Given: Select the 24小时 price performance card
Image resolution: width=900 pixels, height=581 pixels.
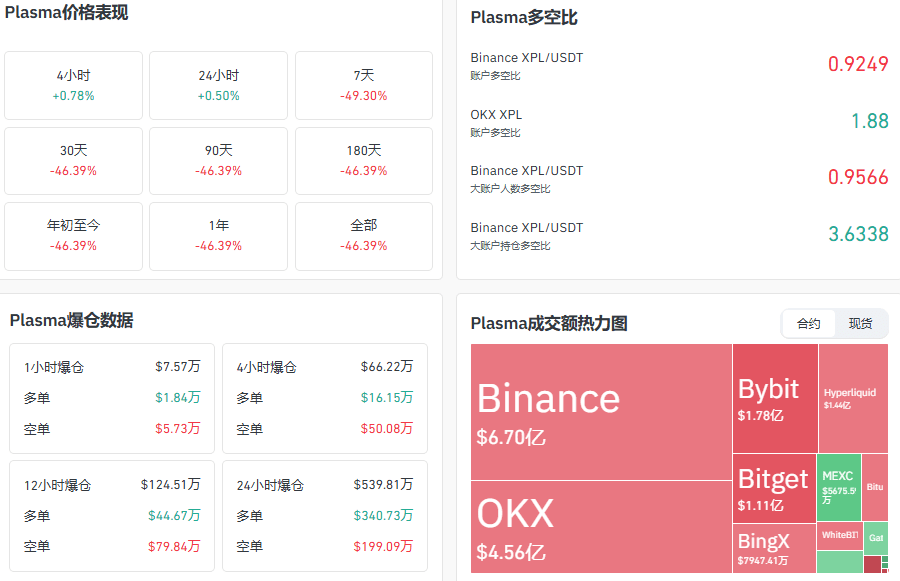Looking at the screenshot, I should tap(218, 85).
